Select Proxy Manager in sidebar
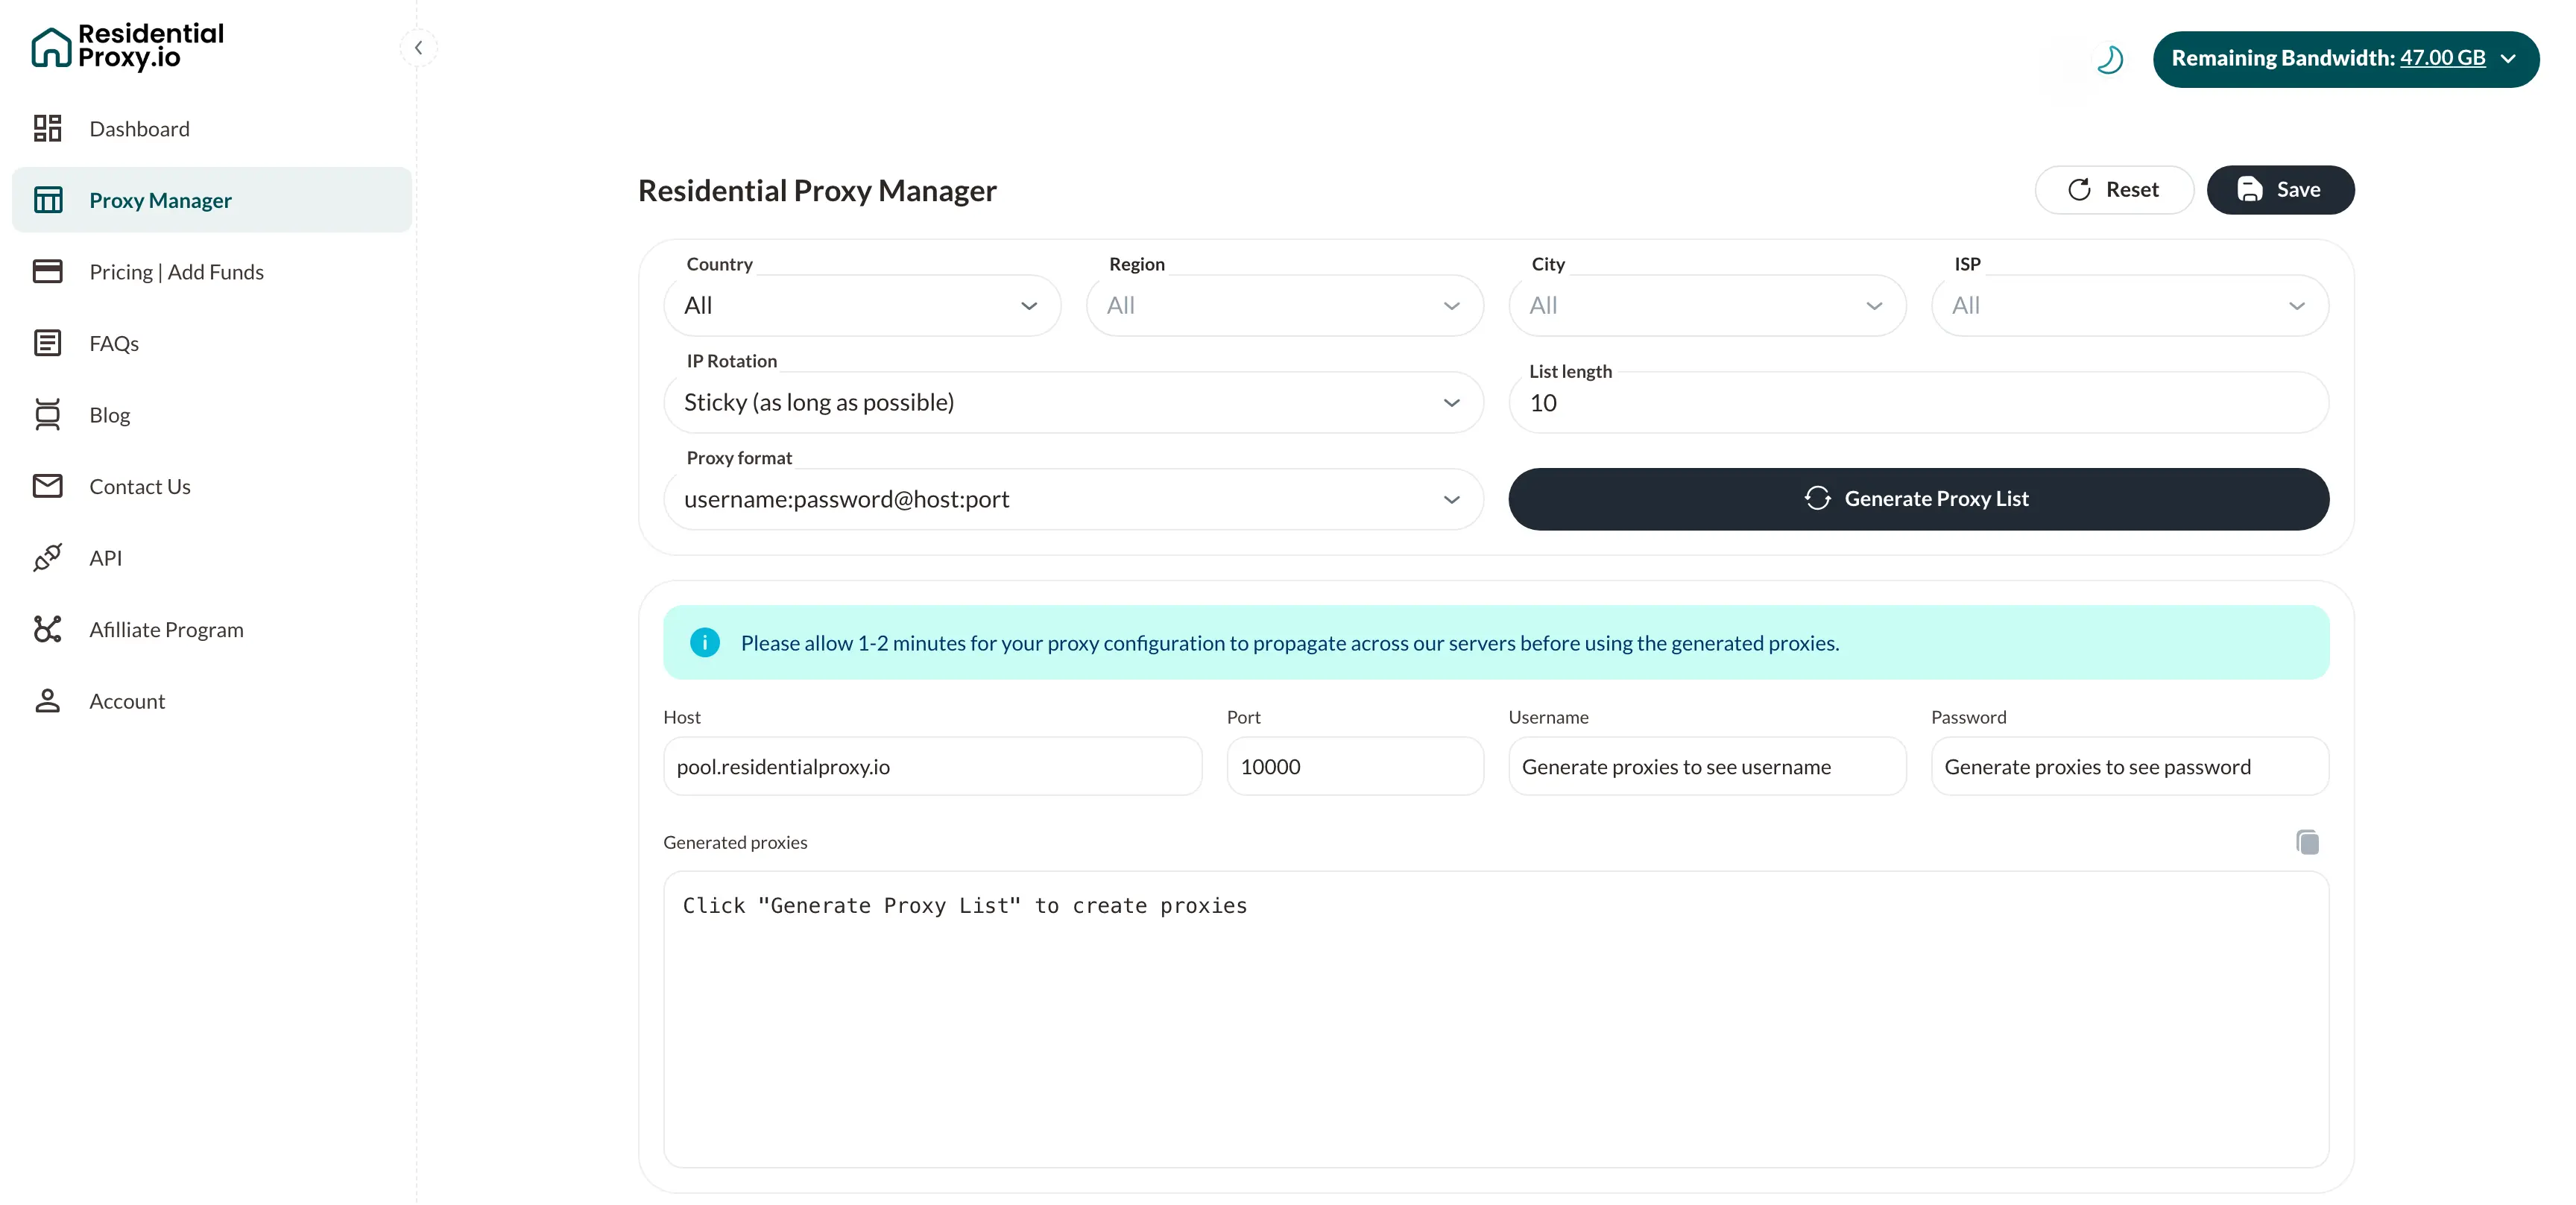Viewport: 2576px width, 1205px height. pos(160,200)
